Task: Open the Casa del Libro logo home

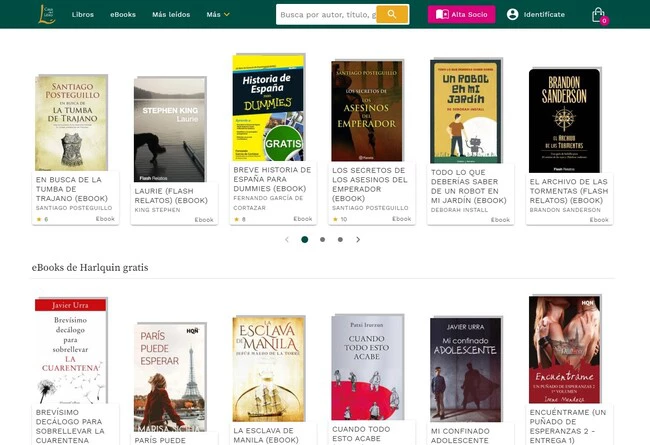Action: pyautogui.click(x=46, y=14)
